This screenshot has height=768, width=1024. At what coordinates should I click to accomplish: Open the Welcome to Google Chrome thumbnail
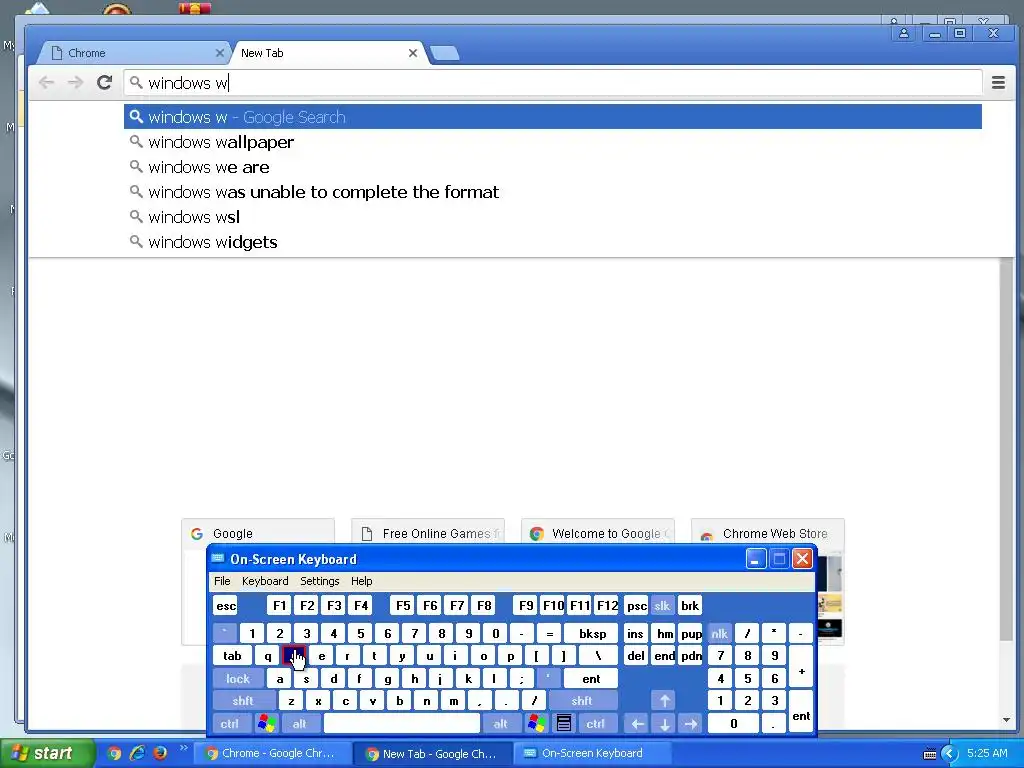(x=598, y=533)
